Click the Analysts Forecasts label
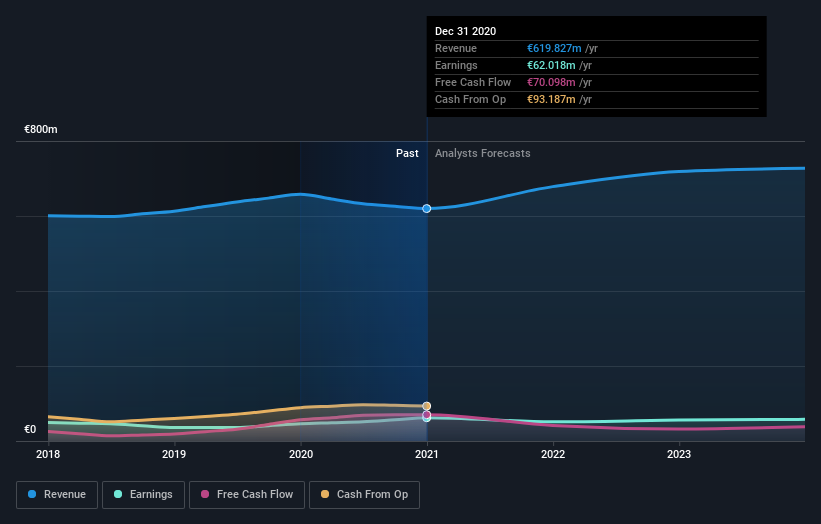This screenshot has width=821, height=524. pyautogui.click(x=483, y=153)
